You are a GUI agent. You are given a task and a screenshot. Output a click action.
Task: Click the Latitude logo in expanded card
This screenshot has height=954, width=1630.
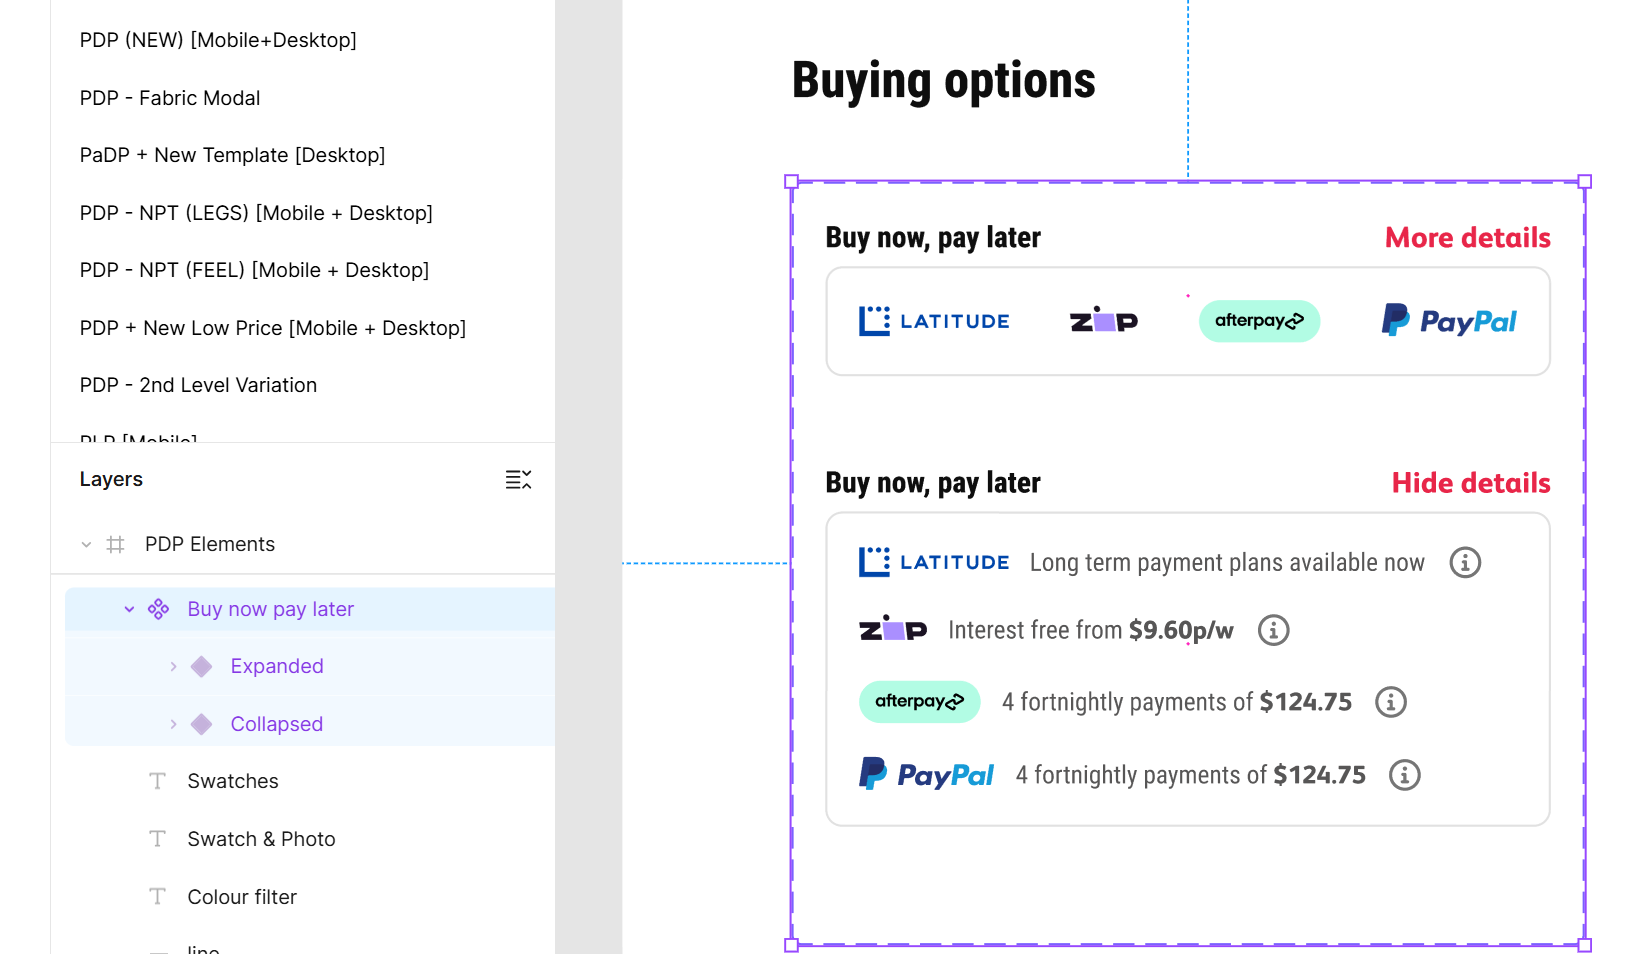coord(934,562)
